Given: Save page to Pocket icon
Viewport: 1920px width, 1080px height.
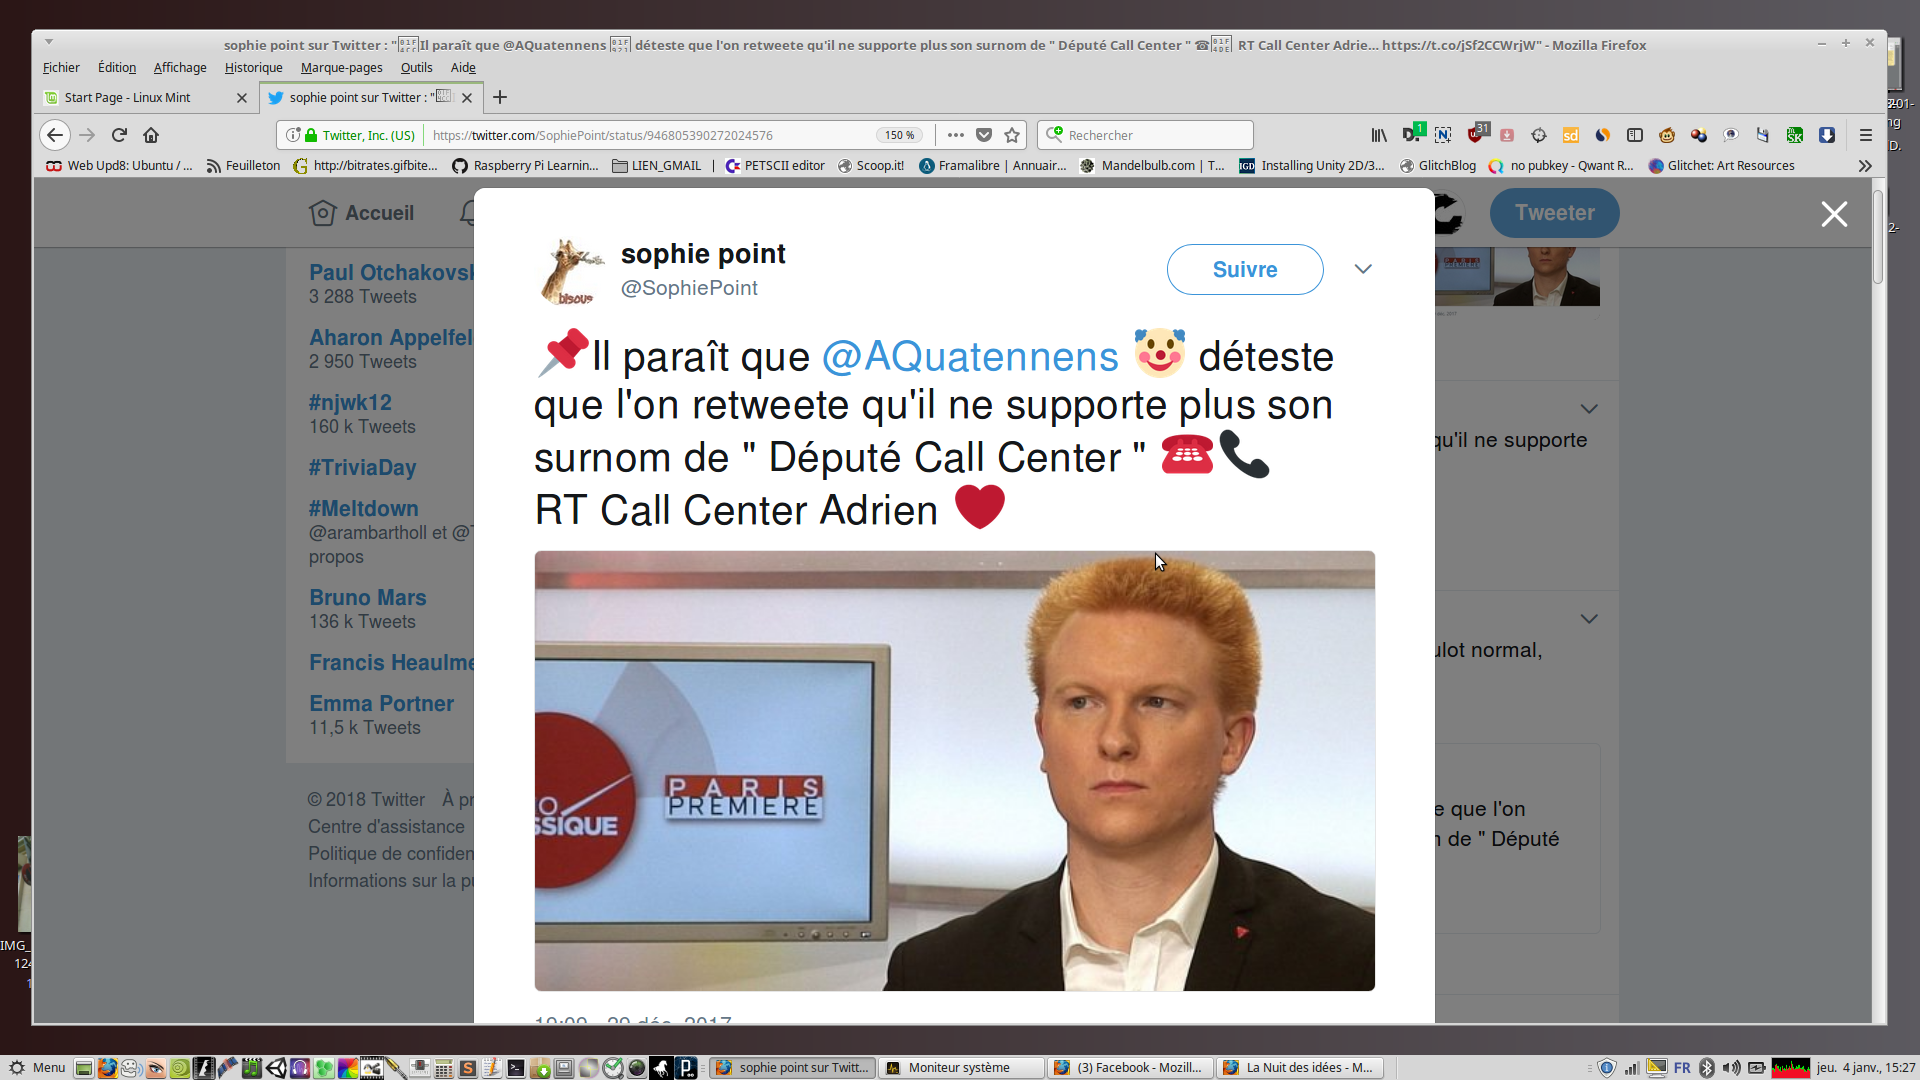Looking at the screenshot, I should pyautogui.click(x=984, y=135).
